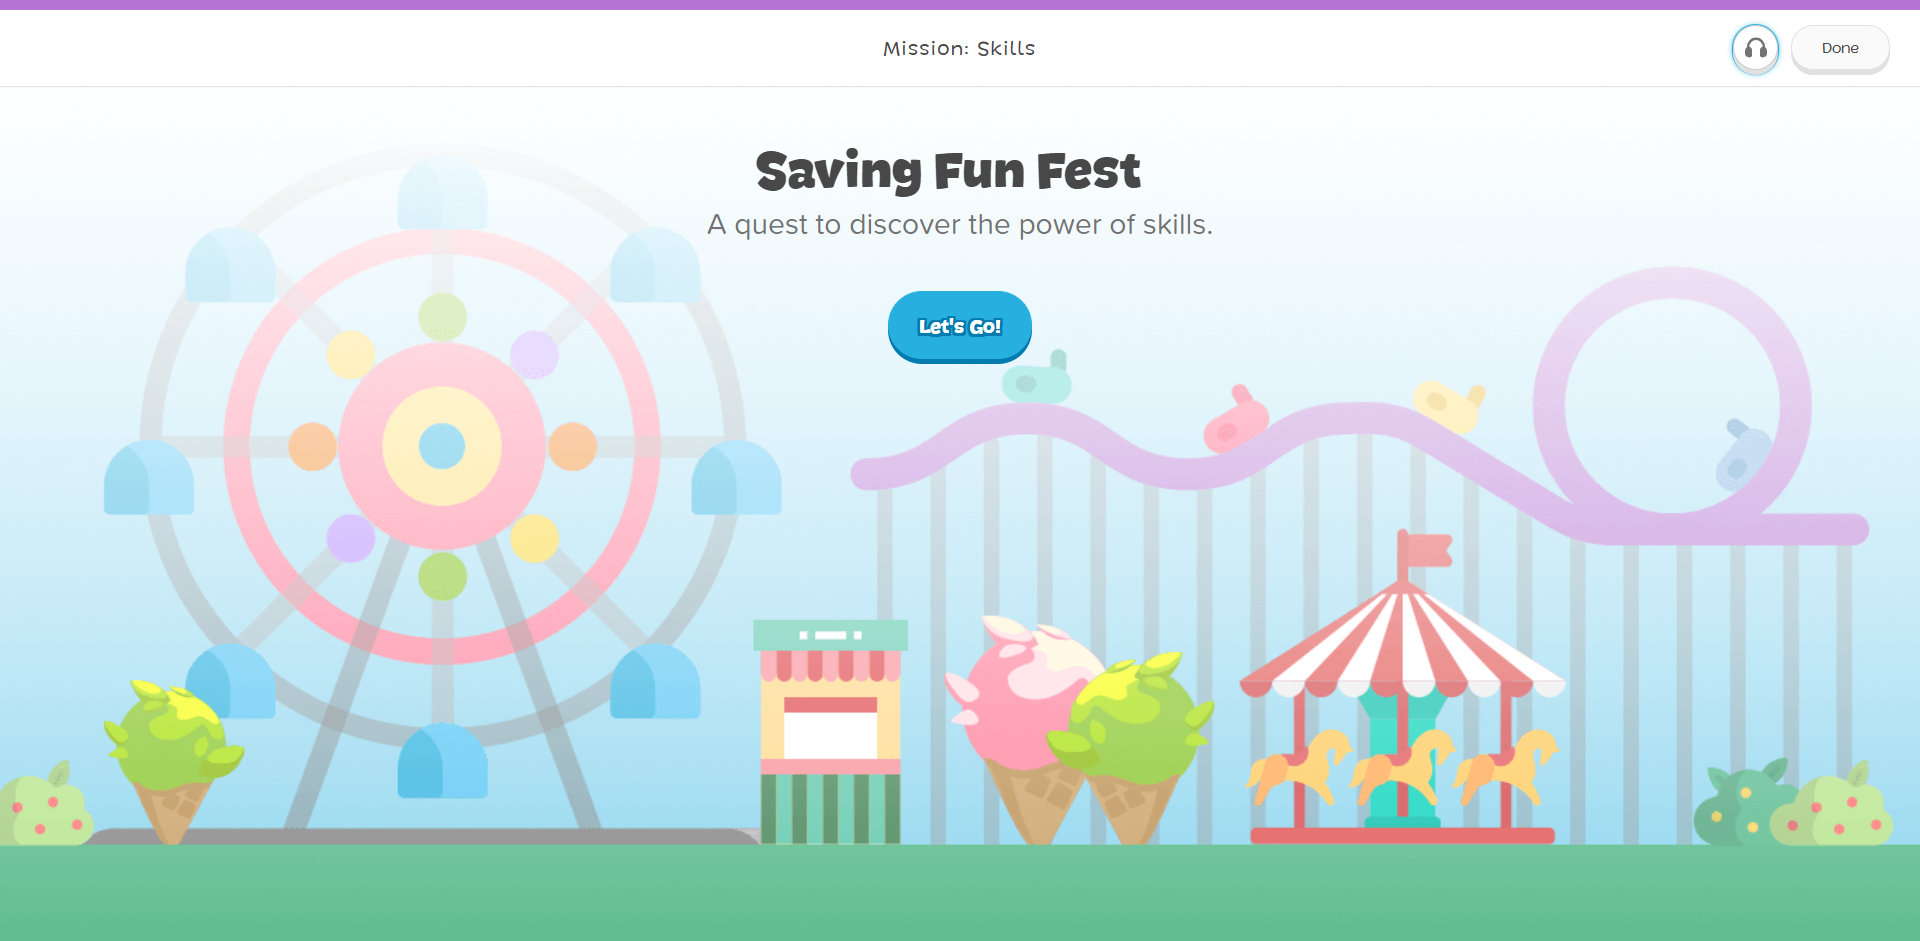Click the blue center hub of Ferris wheel
This screenshot has width=1920, height=941.
pyautogui.click(x=442, y=446)
